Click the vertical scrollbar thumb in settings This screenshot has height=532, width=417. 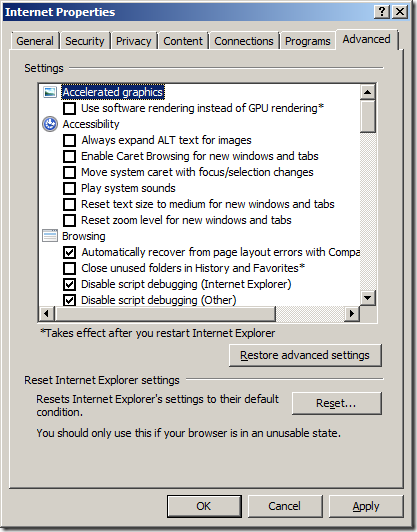click(368, 116)
